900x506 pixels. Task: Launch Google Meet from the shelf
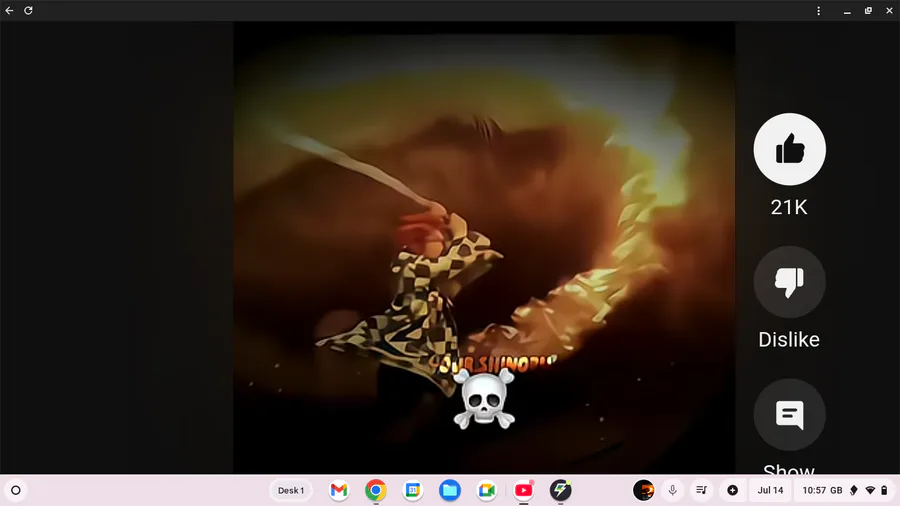click(x=486, y=490)
